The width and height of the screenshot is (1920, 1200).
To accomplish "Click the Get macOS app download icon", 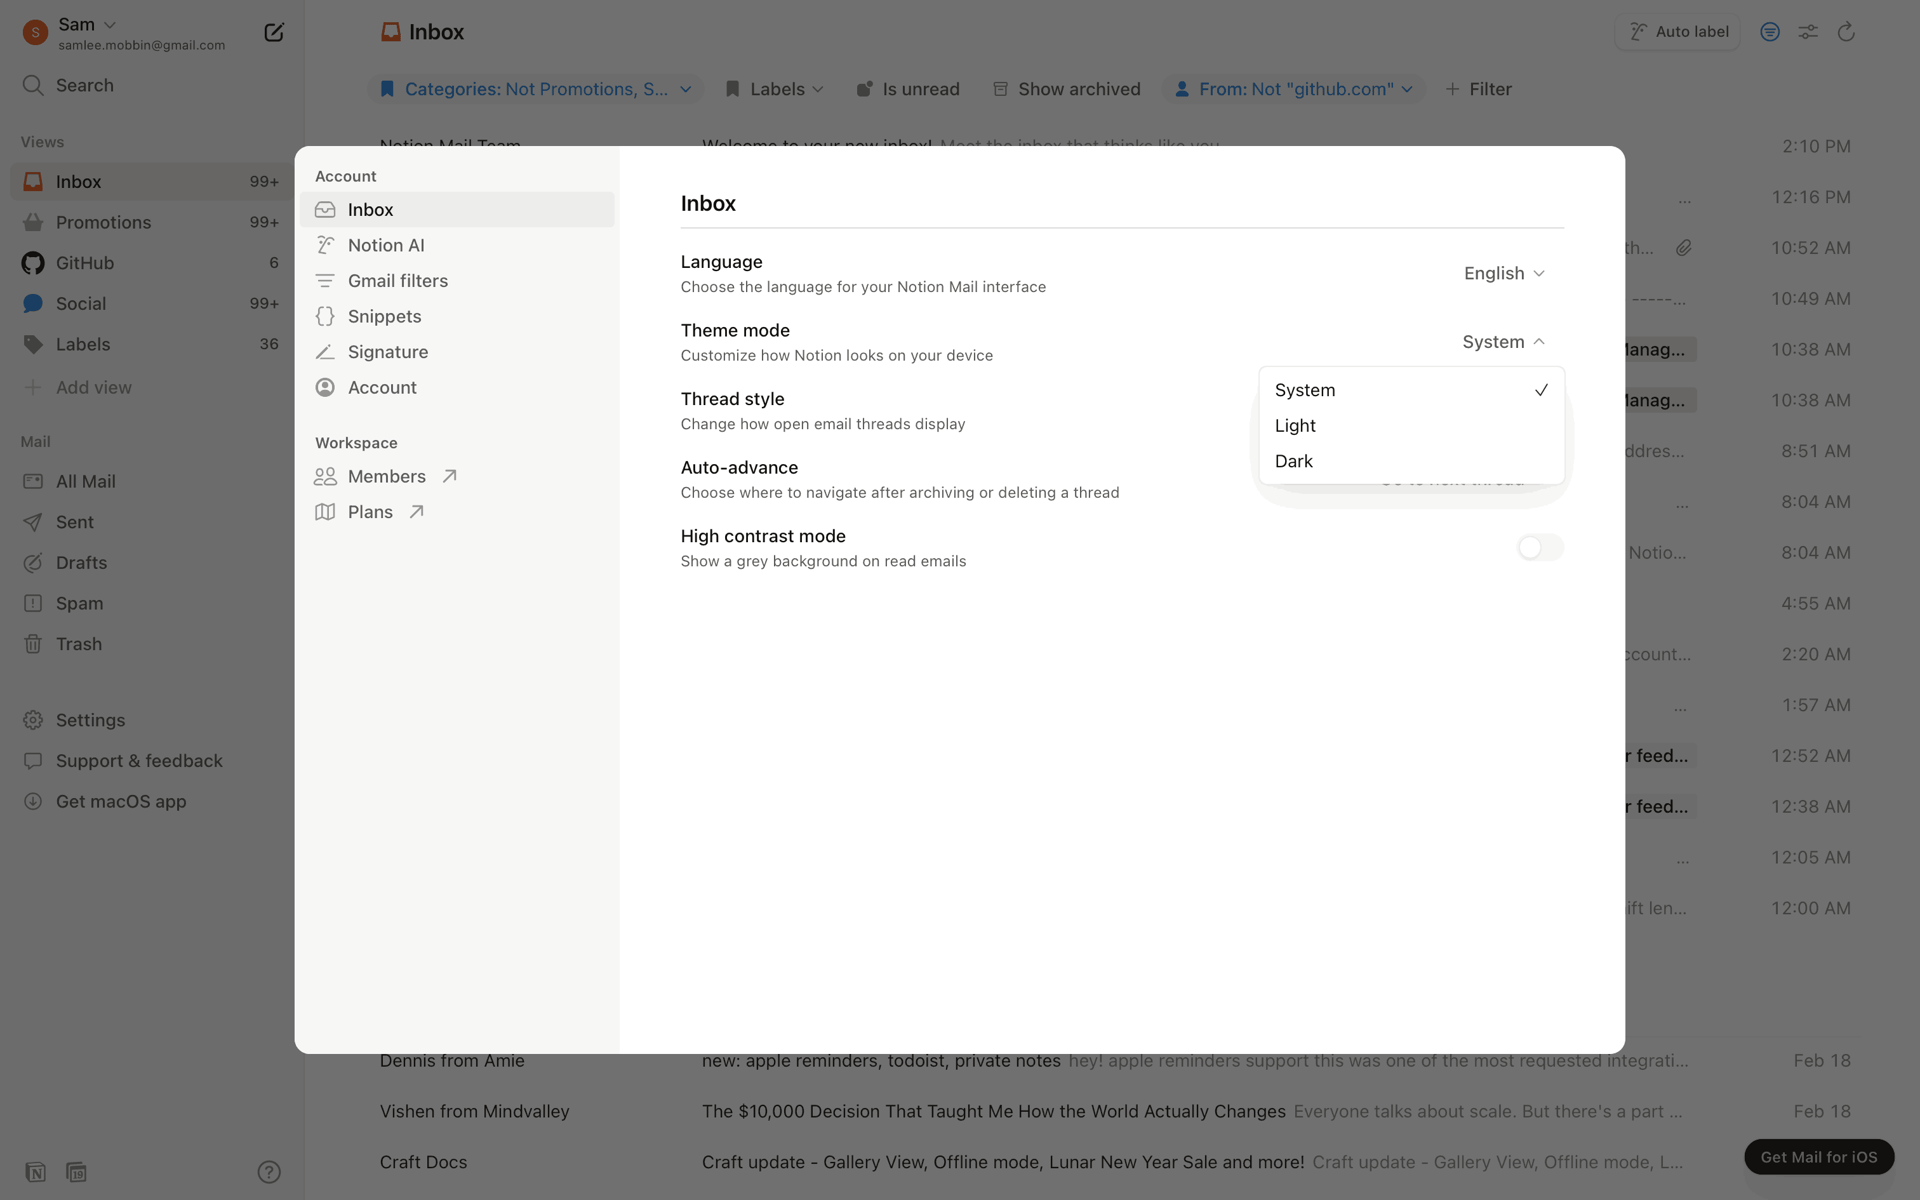I will click(33, 801).
